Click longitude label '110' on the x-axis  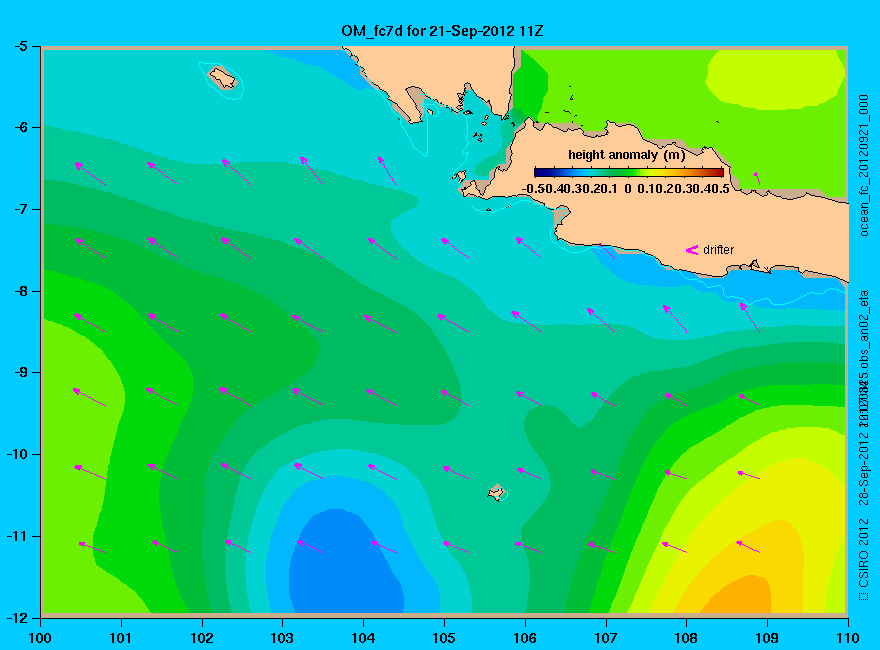848,638
